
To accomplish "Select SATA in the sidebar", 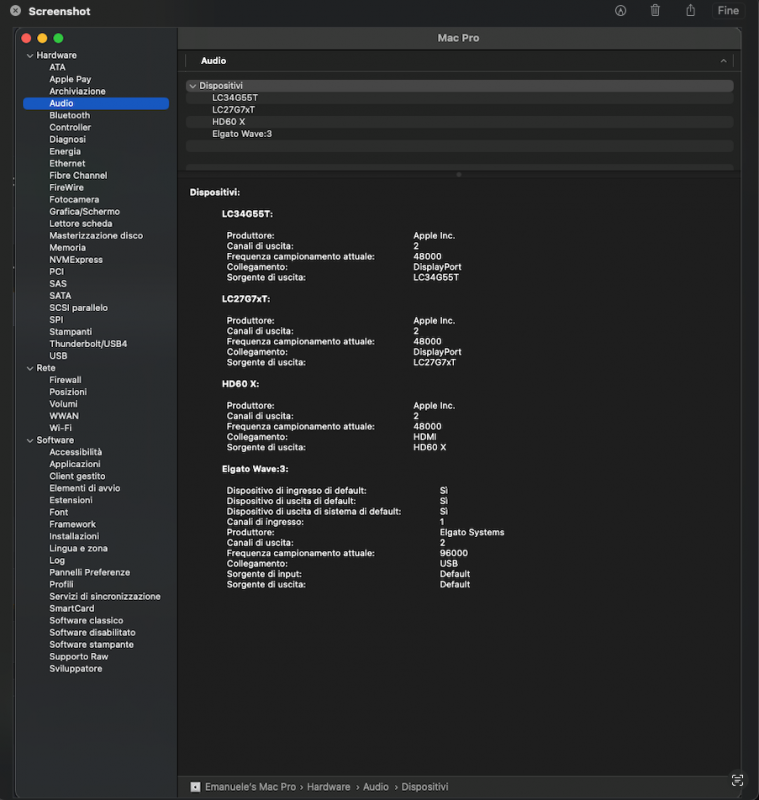I will [x=60, y=296].
